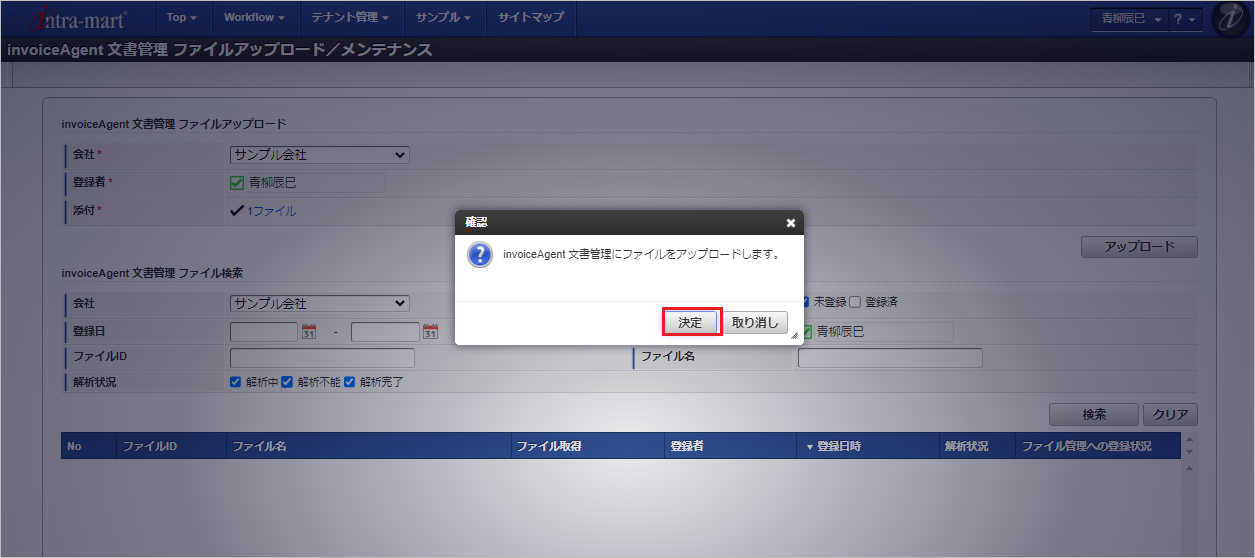Open the 会社 dropdown in the file search section
This screenshot has height=558, width=1255.
point(319,303)
